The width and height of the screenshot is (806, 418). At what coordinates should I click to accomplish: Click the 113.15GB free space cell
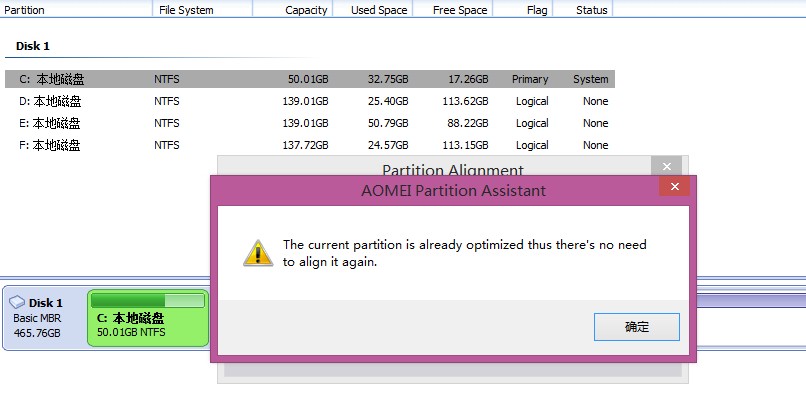(x=465, y=146)
